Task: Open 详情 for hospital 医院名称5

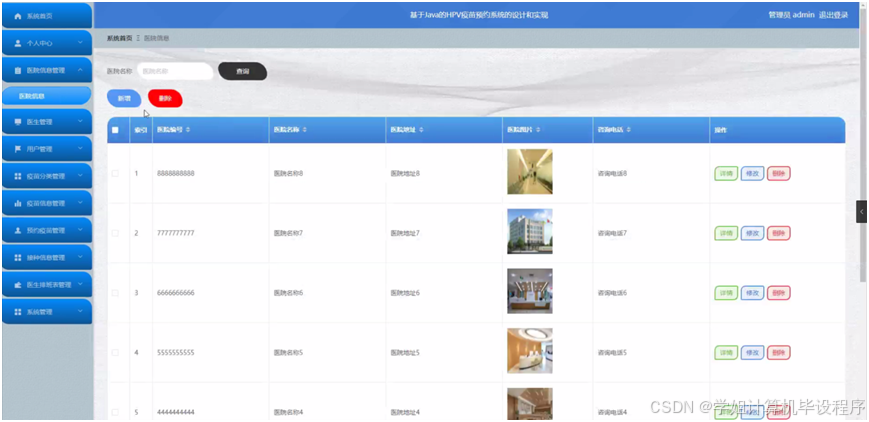Action: click(x=726, y=353)
